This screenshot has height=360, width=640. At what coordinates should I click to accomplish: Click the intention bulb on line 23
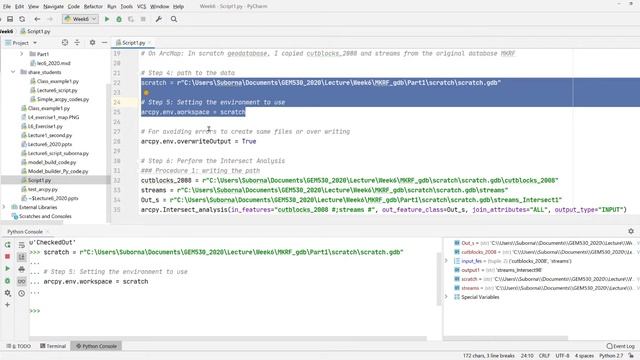coord(146,93)
